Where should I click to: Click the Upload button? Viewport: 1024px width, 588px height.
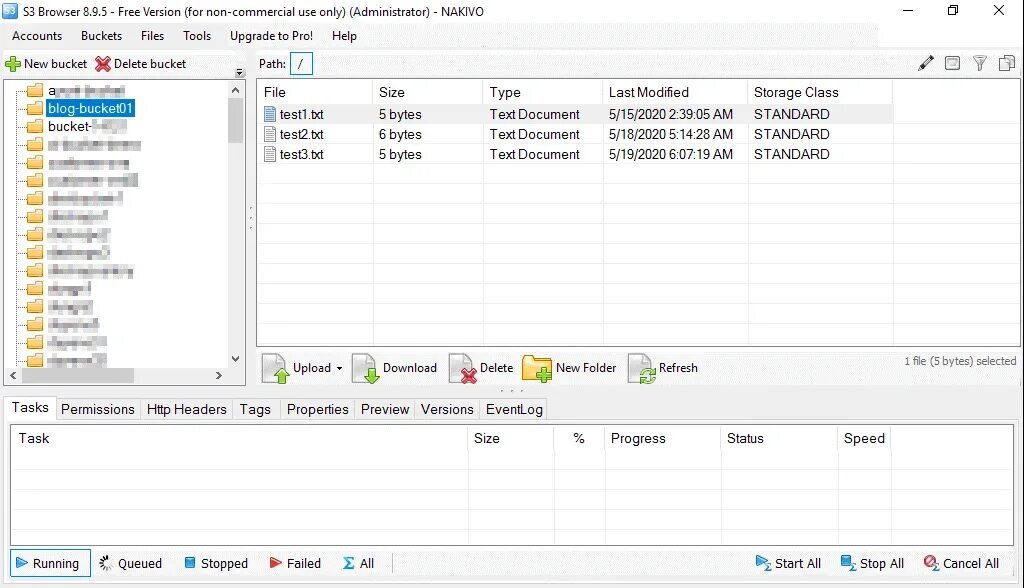(x=297, y=368)
